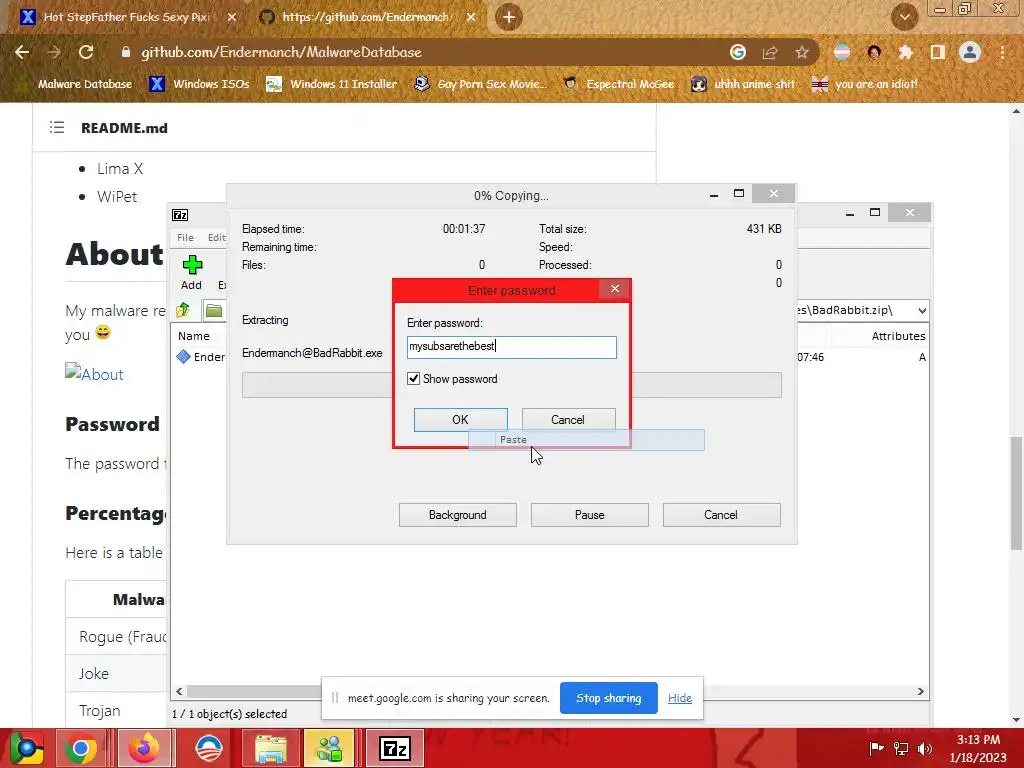The width and height of the screenshot is (1024, 768).
Task: Click the address bar URL
Action: point(281,52)
